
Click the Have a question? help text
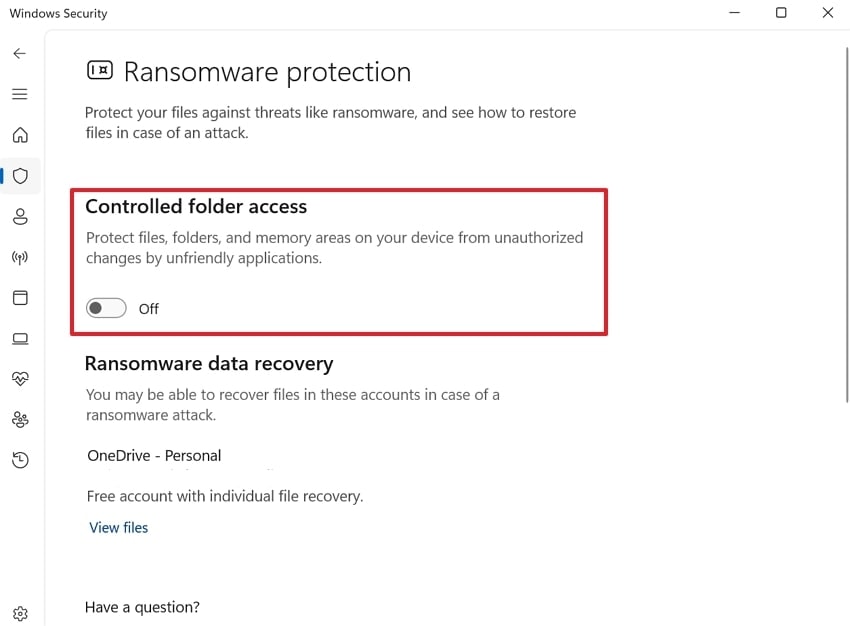[x=142, y=607]
